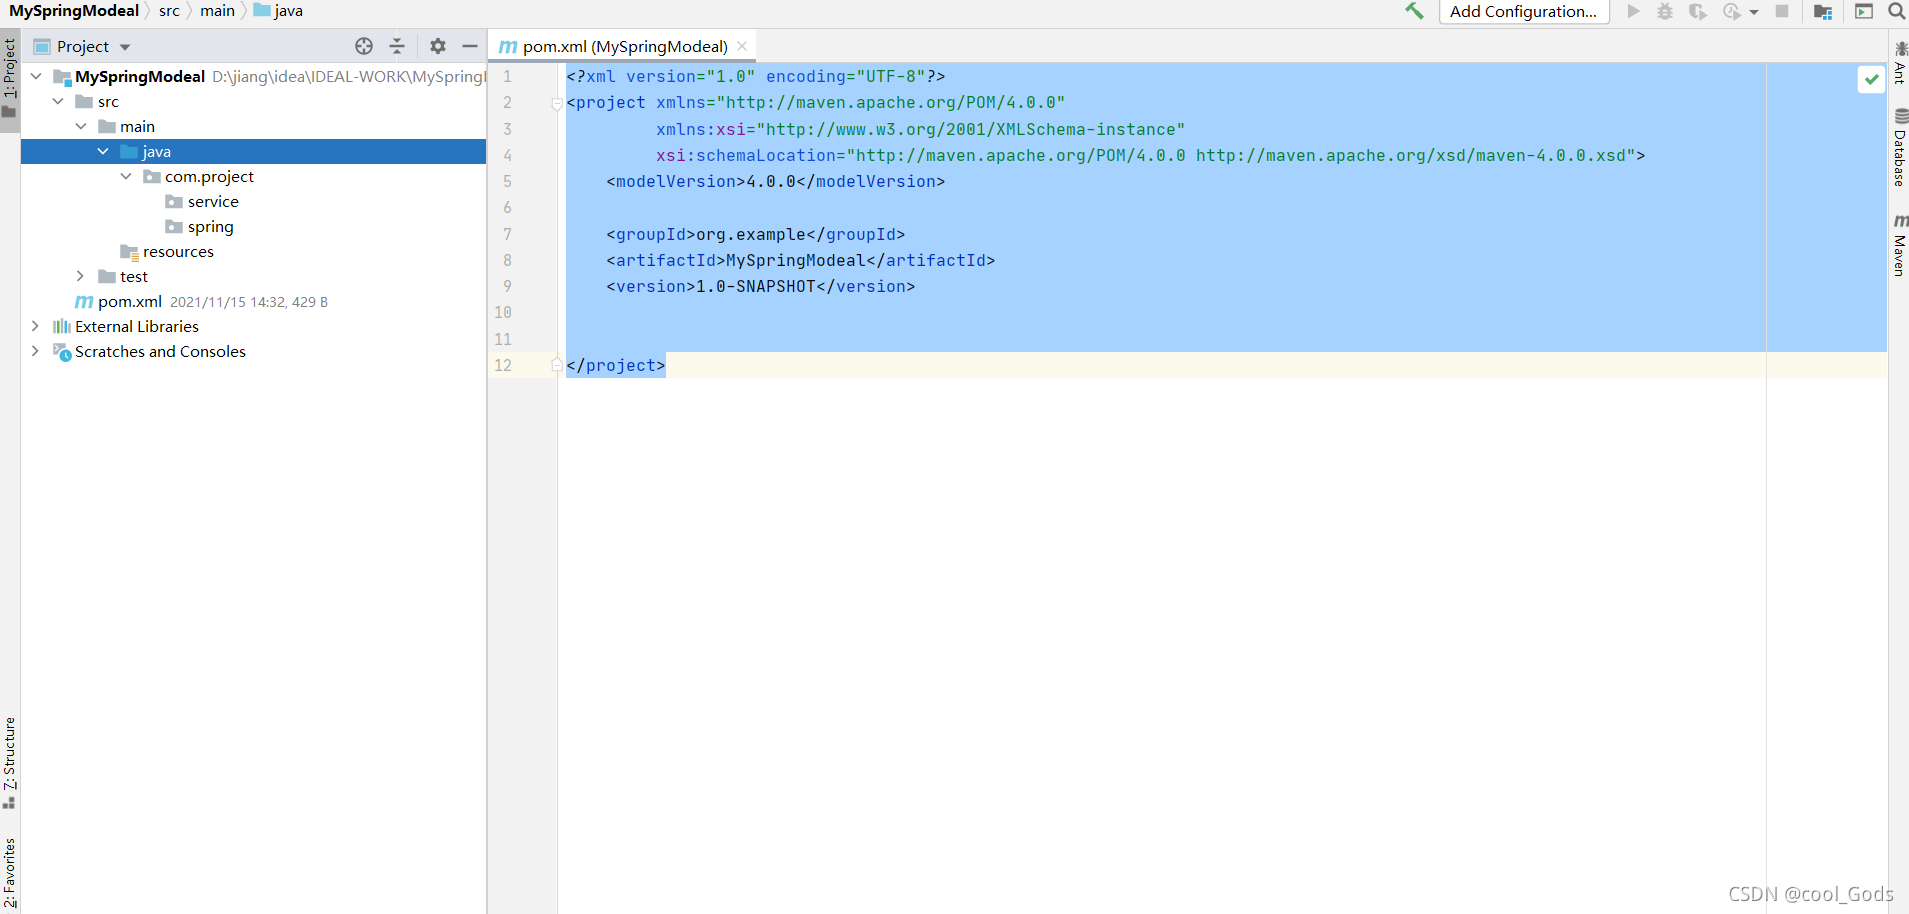Open the Maven tool window
1909x914 pixels.
coord(1900,245)
